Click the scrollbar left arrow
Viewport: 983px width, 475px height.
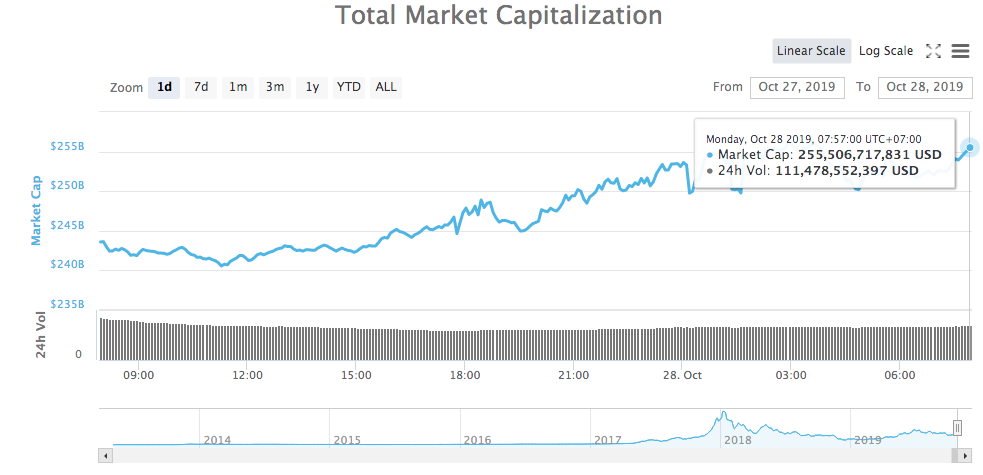pos(104,455)
